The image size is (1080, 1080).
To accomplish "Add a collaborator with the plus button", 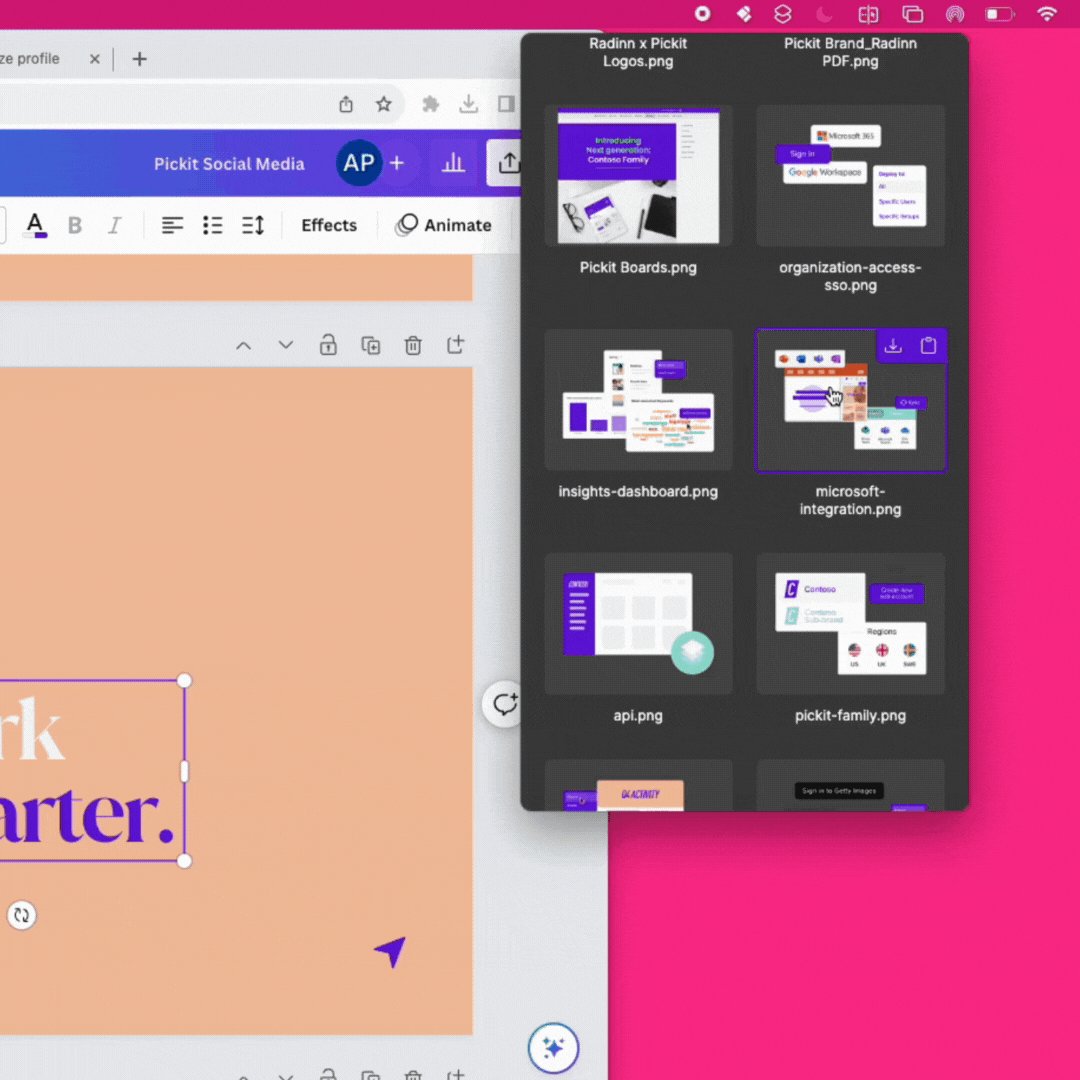I will click(397, 163).
